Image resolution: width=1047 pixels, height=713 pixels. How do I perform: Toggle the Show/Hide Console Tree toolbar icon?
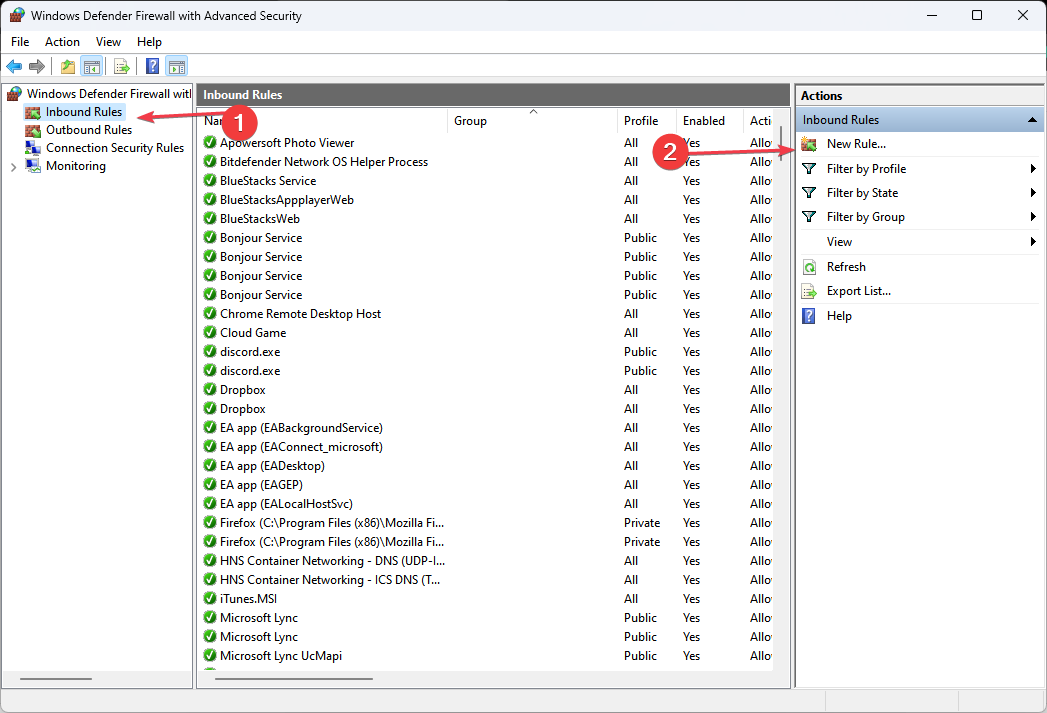tap(91, 66)
